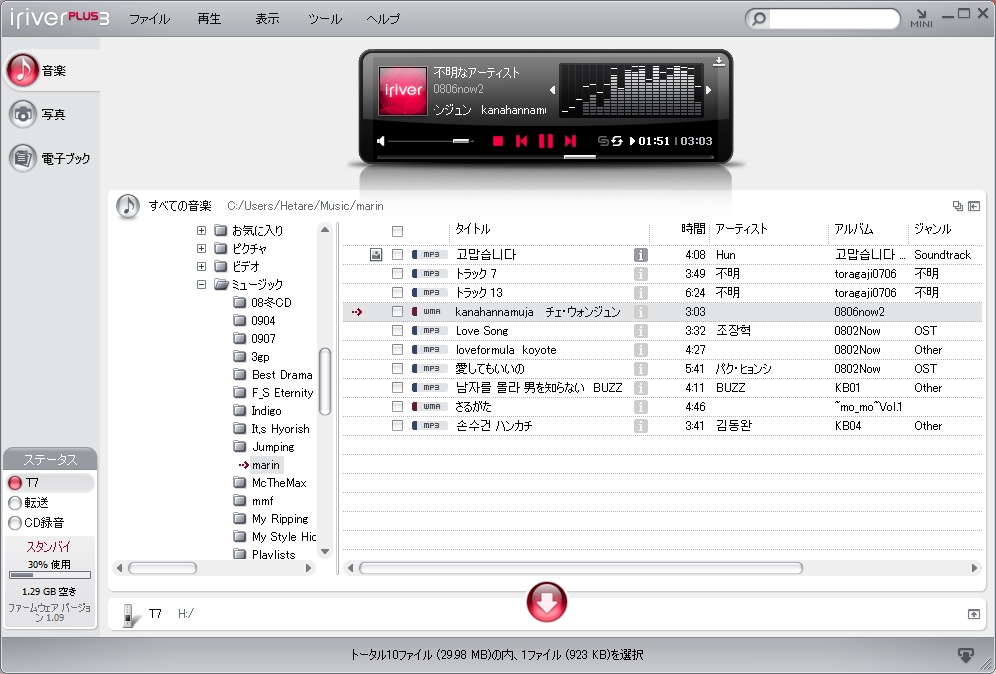Viewport: 996px width, 674px height.
Task: Click the folder tree scroll-up arrow
Action: click(325, 230)
